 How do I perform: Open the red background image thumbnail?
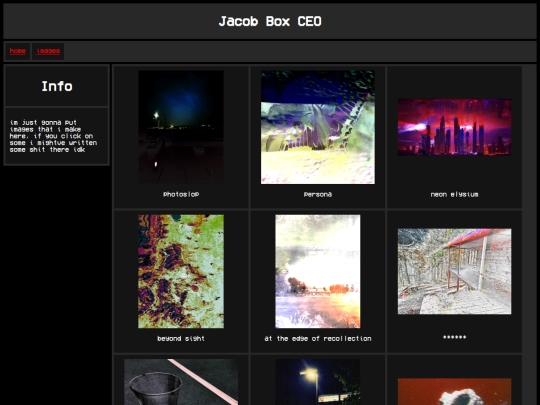[x=454, y=392]
